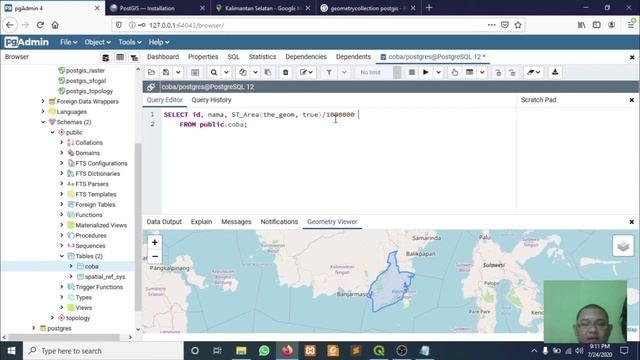Click the delete trash icon
The image size is (640, 360).
[x=286, y=72]
